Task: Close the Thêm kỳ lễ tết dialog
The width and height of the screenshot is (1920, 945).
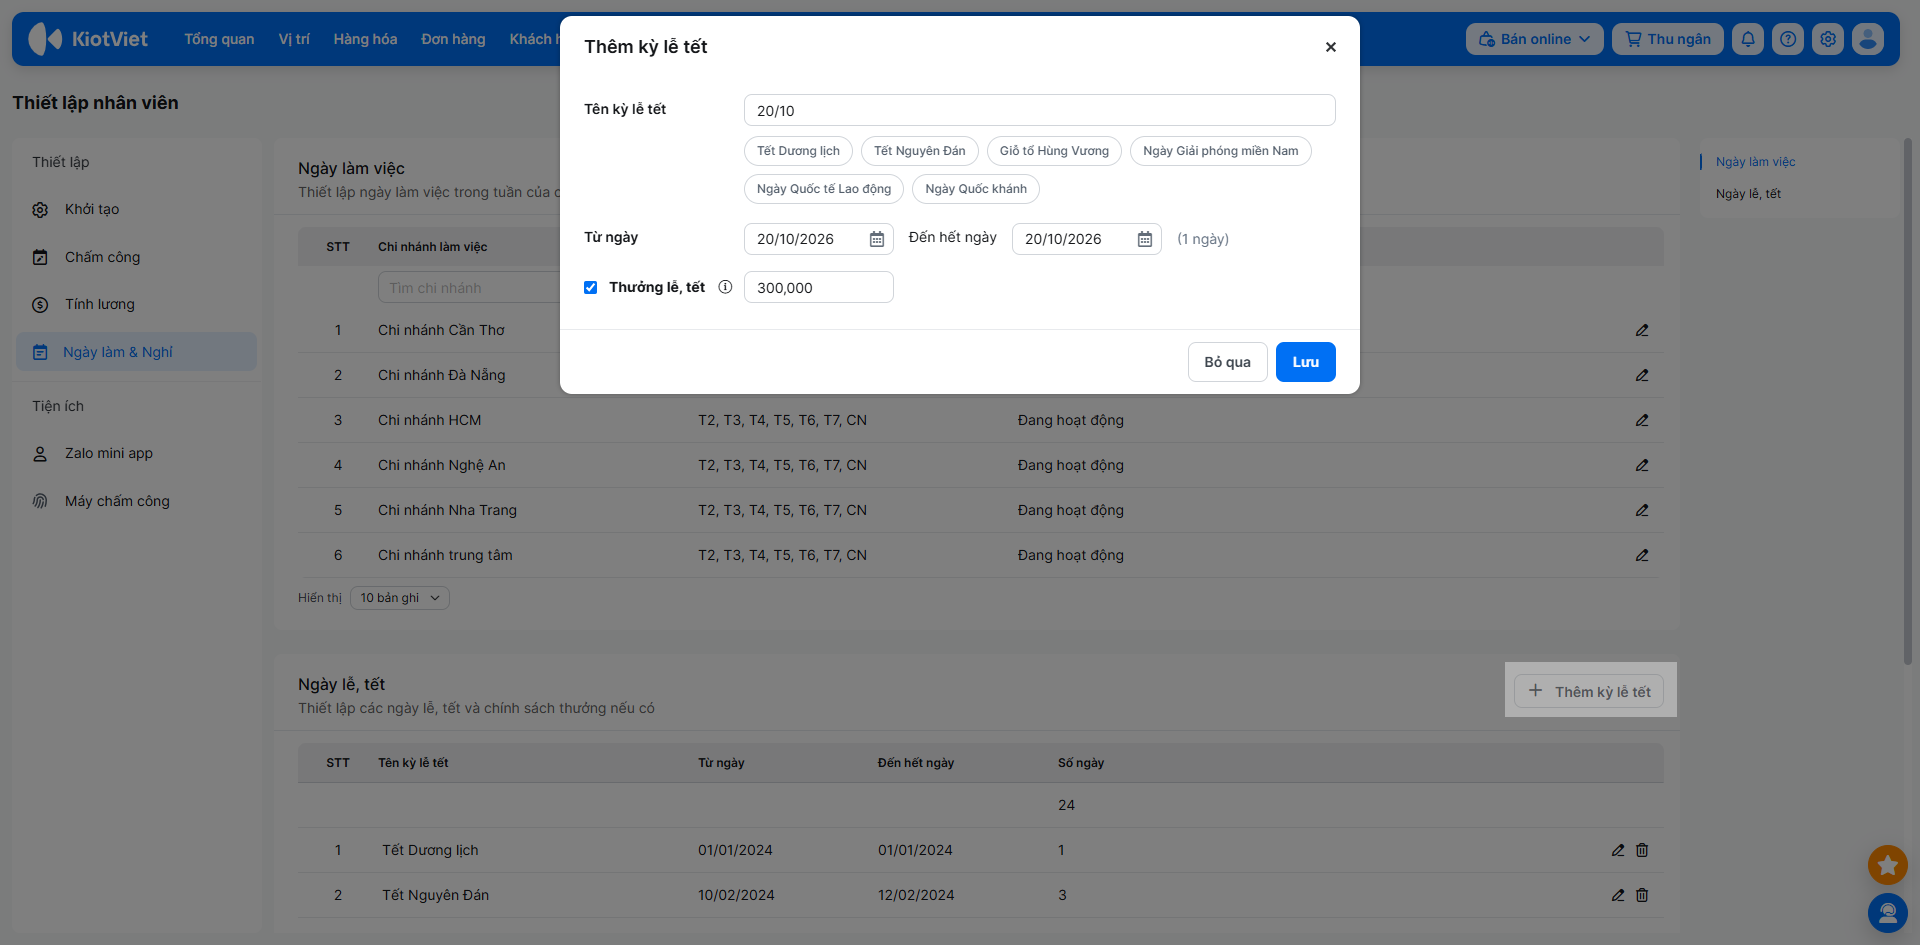Action: coord(1330,47)
